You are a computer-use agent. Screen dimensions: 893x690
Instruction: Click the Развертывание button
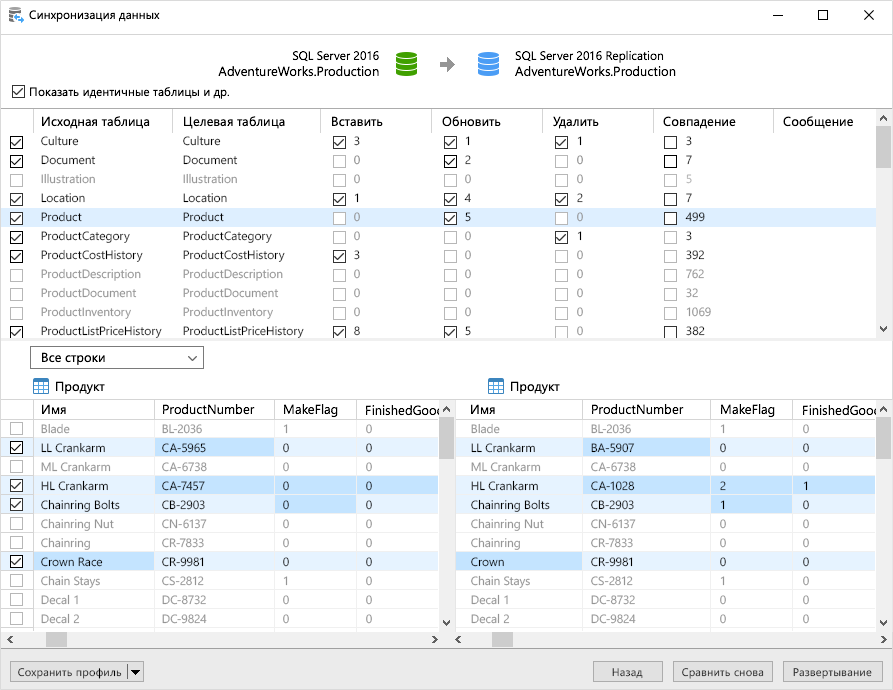(832, 672)
